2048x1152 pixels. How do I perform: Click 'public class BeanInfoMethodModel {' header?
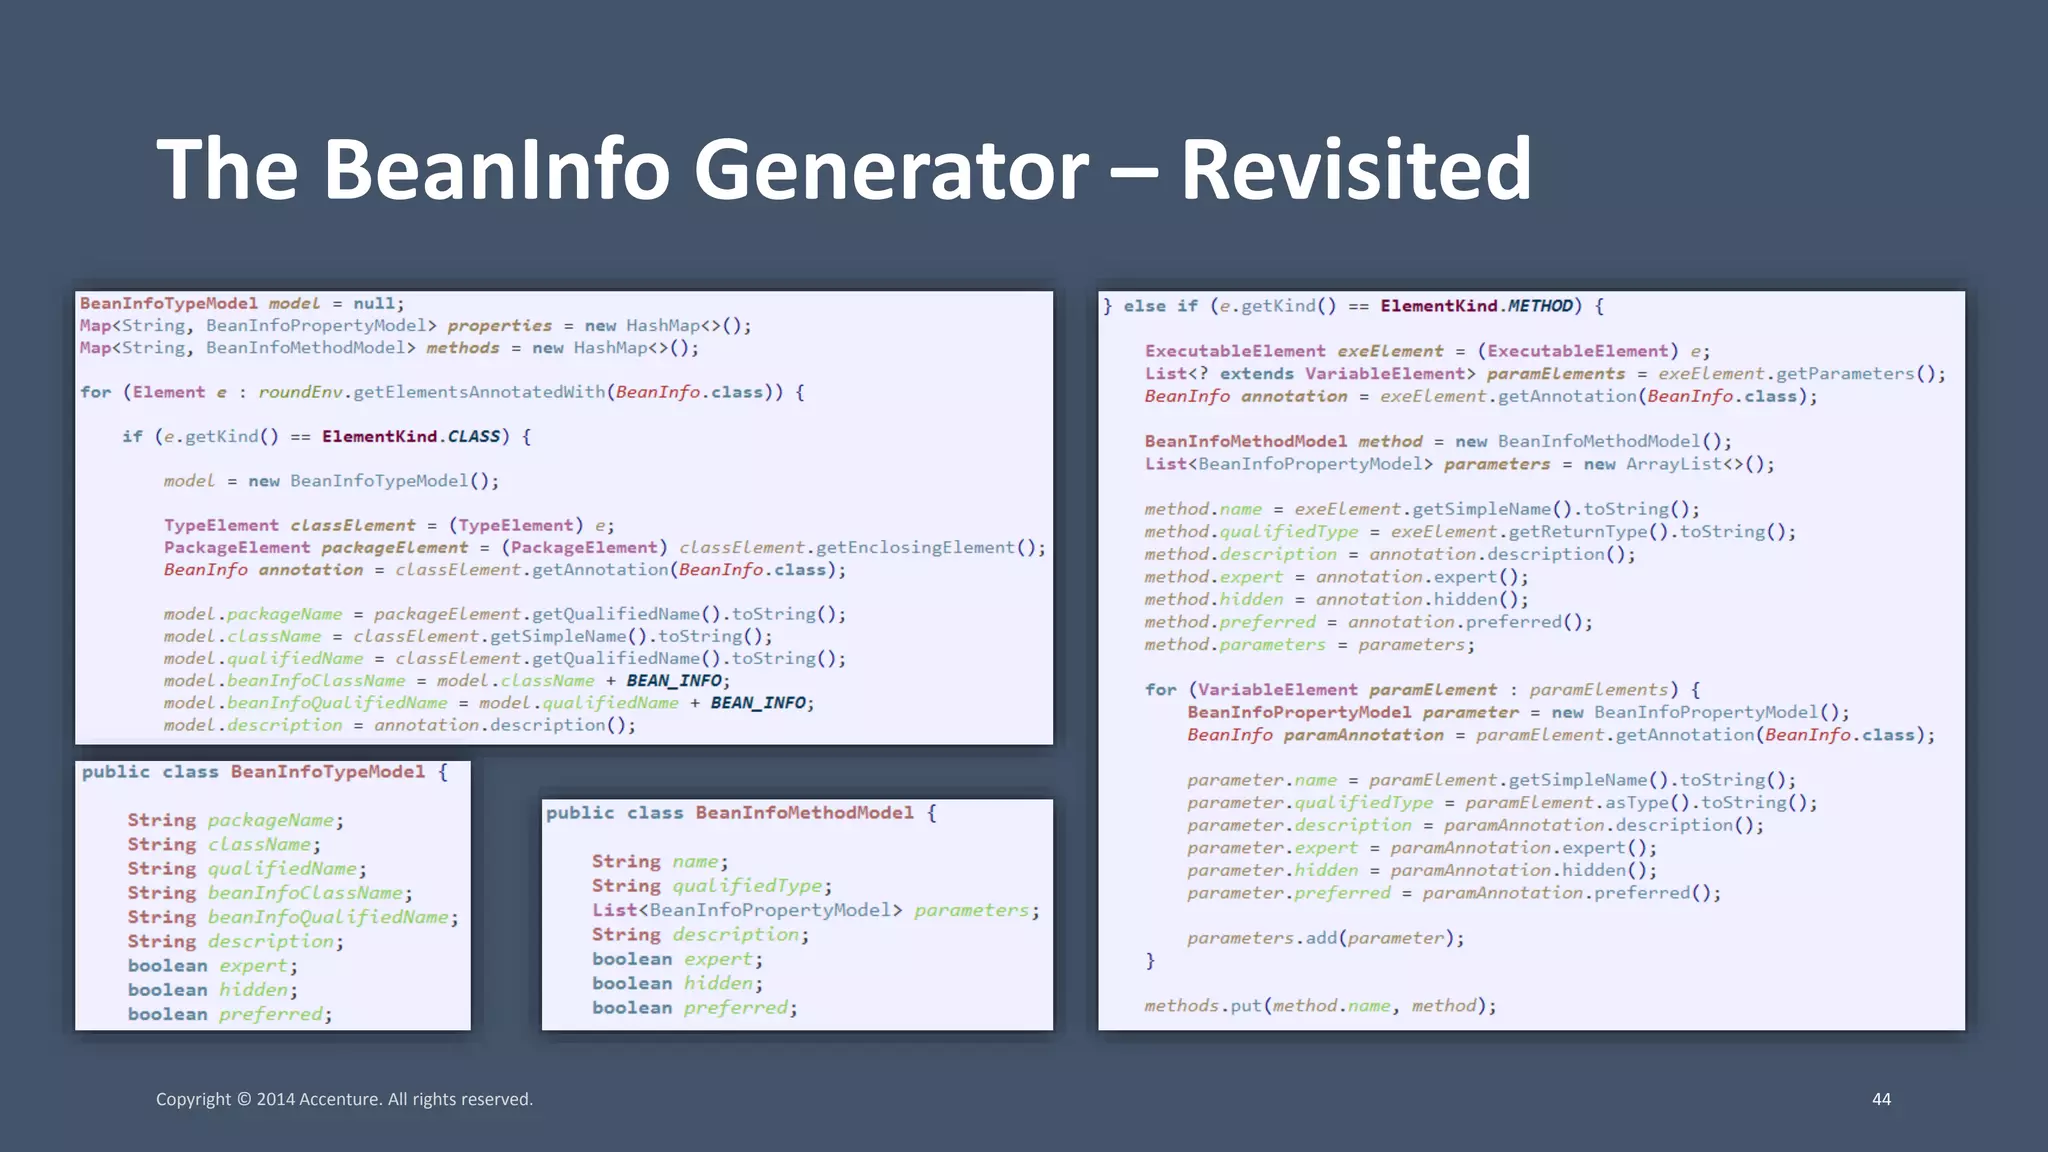point(741,813)
